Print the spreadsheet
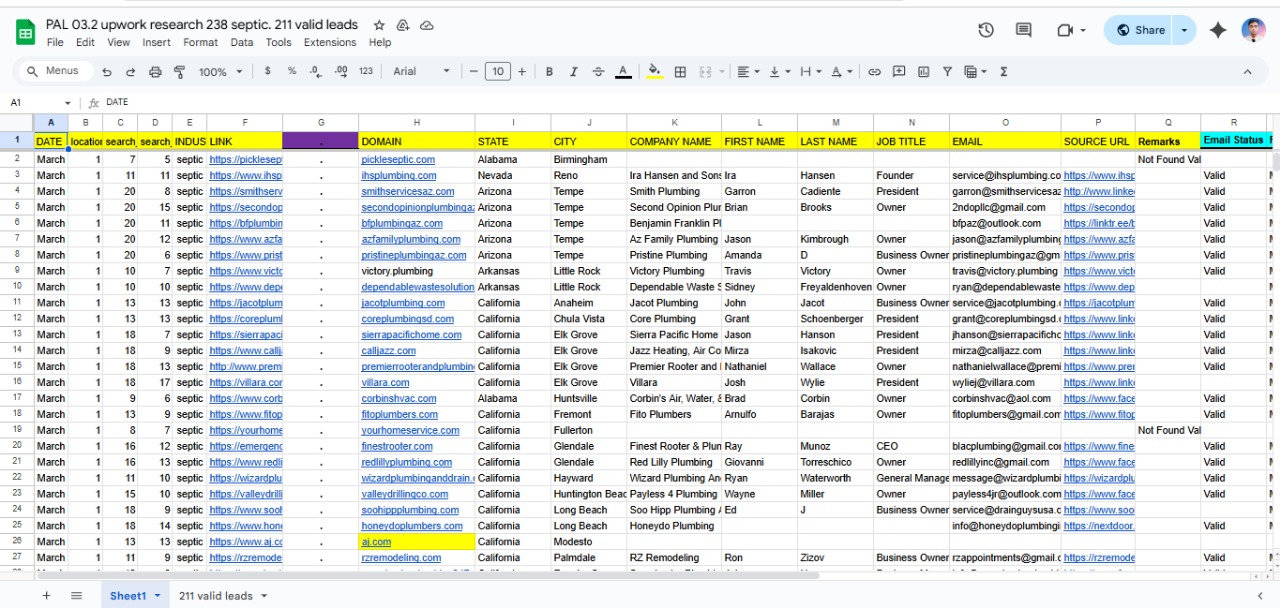1280x608 pixels. click(x=155, y=71)
